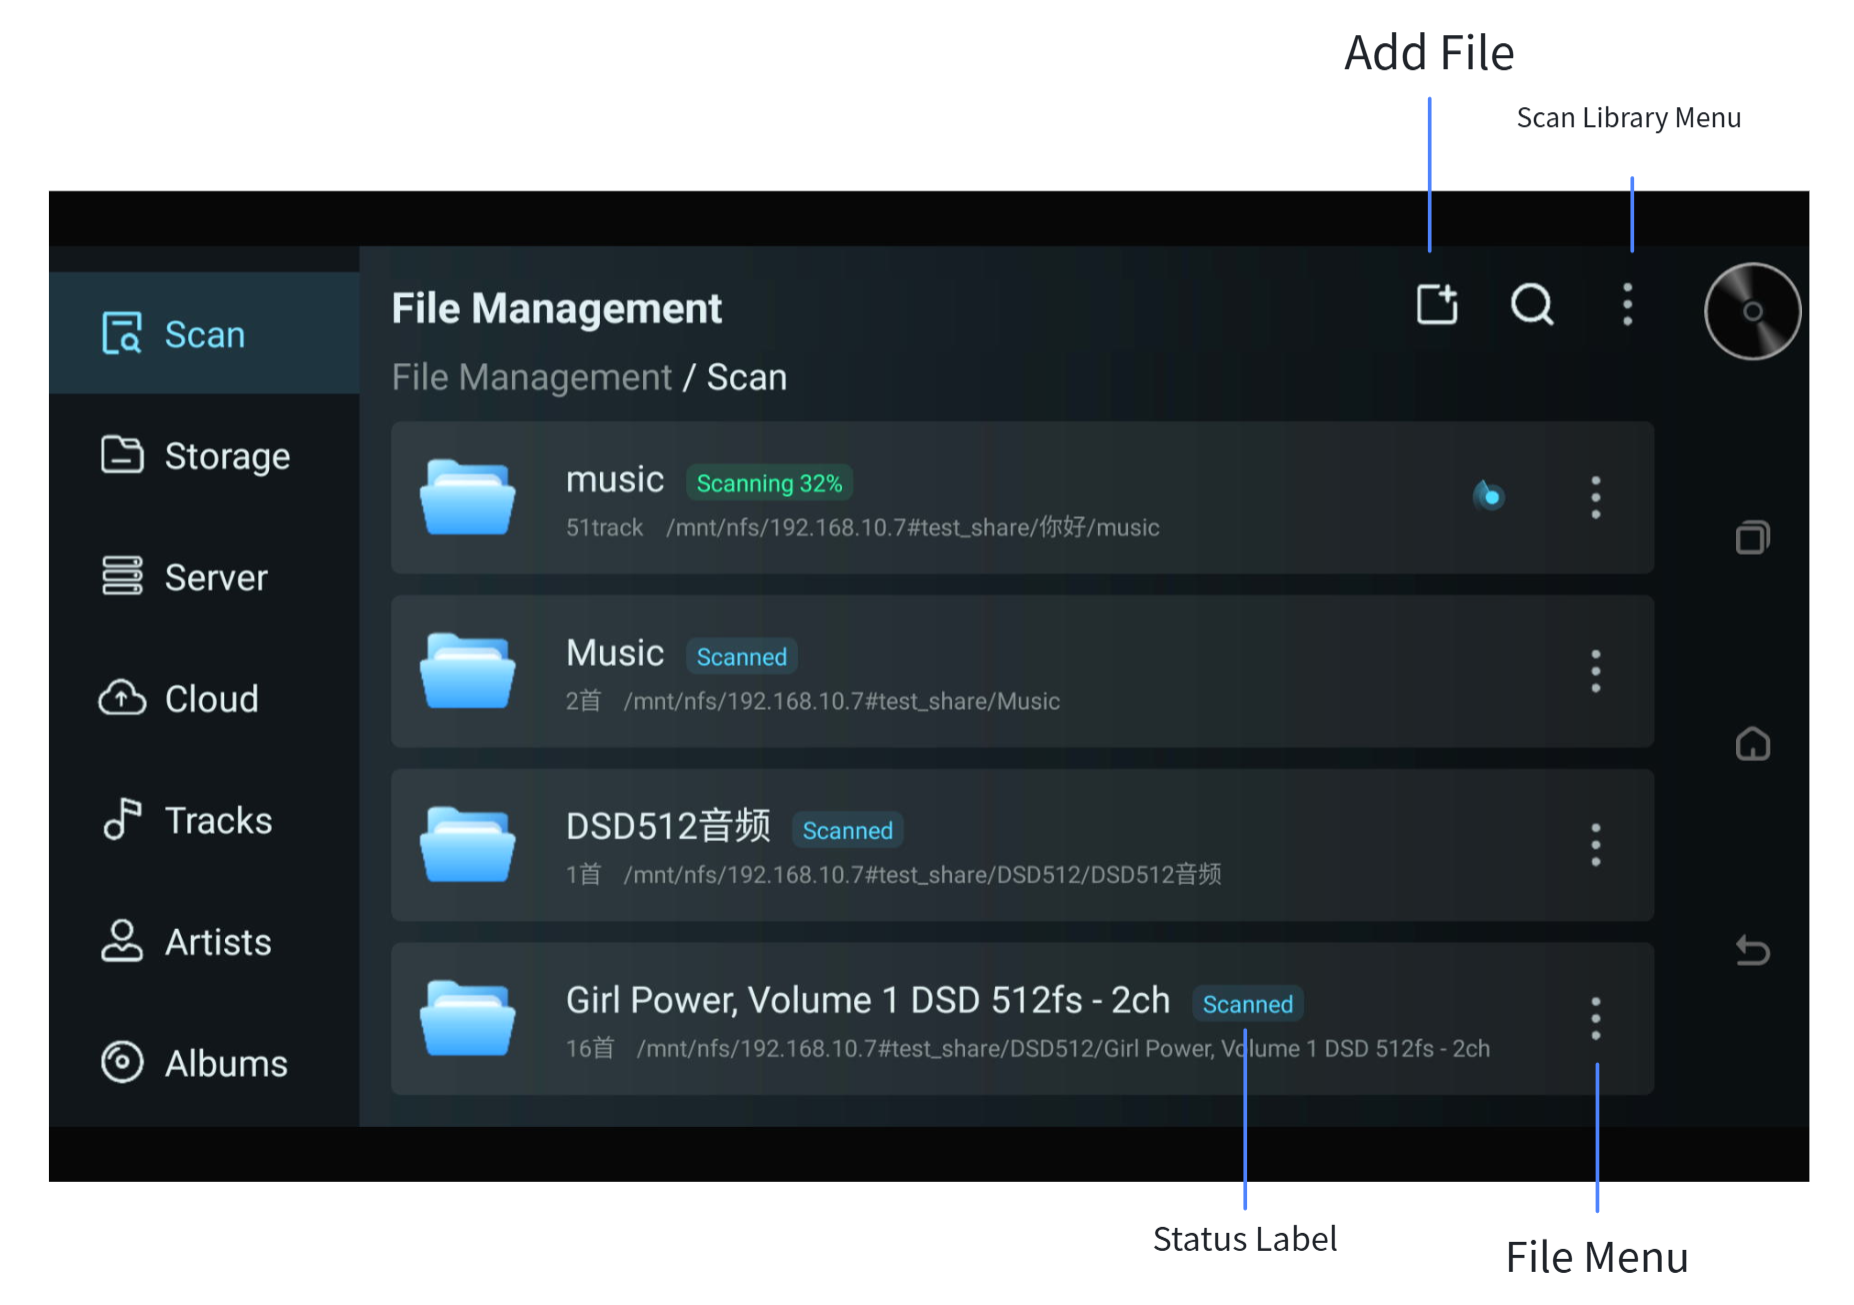Tap the back arrow icon
The width and height of the screenshot is (1854, 1305).
click(1752, 950)
